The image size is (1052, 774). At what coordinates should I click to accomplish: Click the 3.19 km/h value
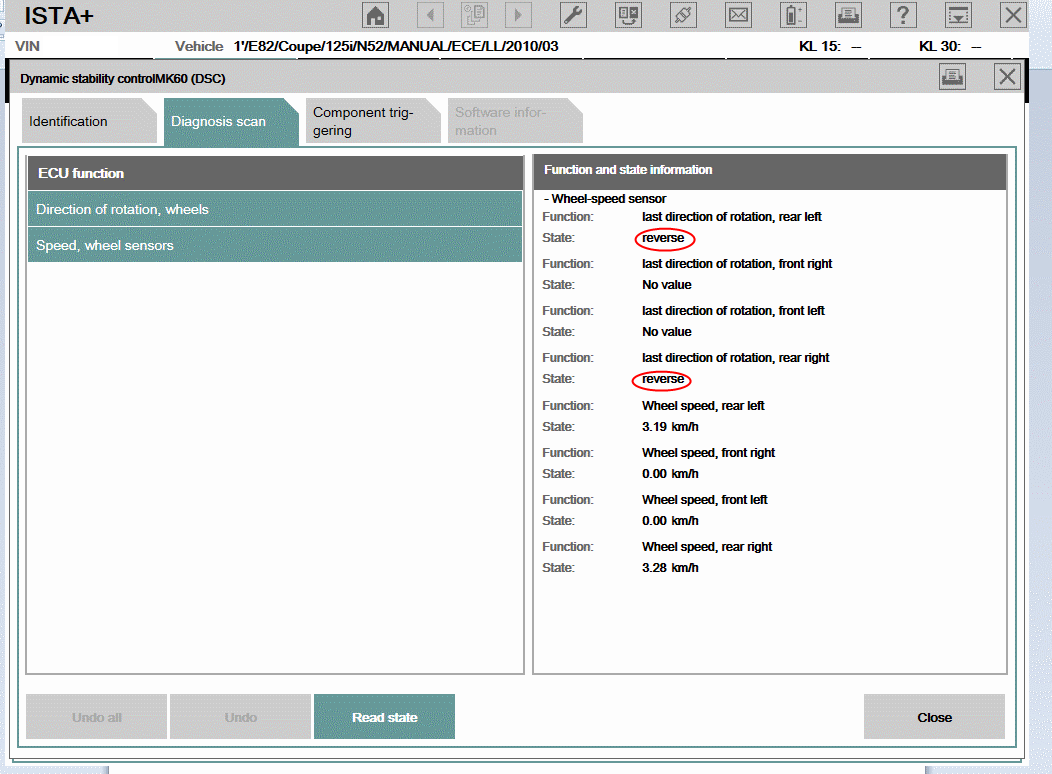[x=670, y=427]
